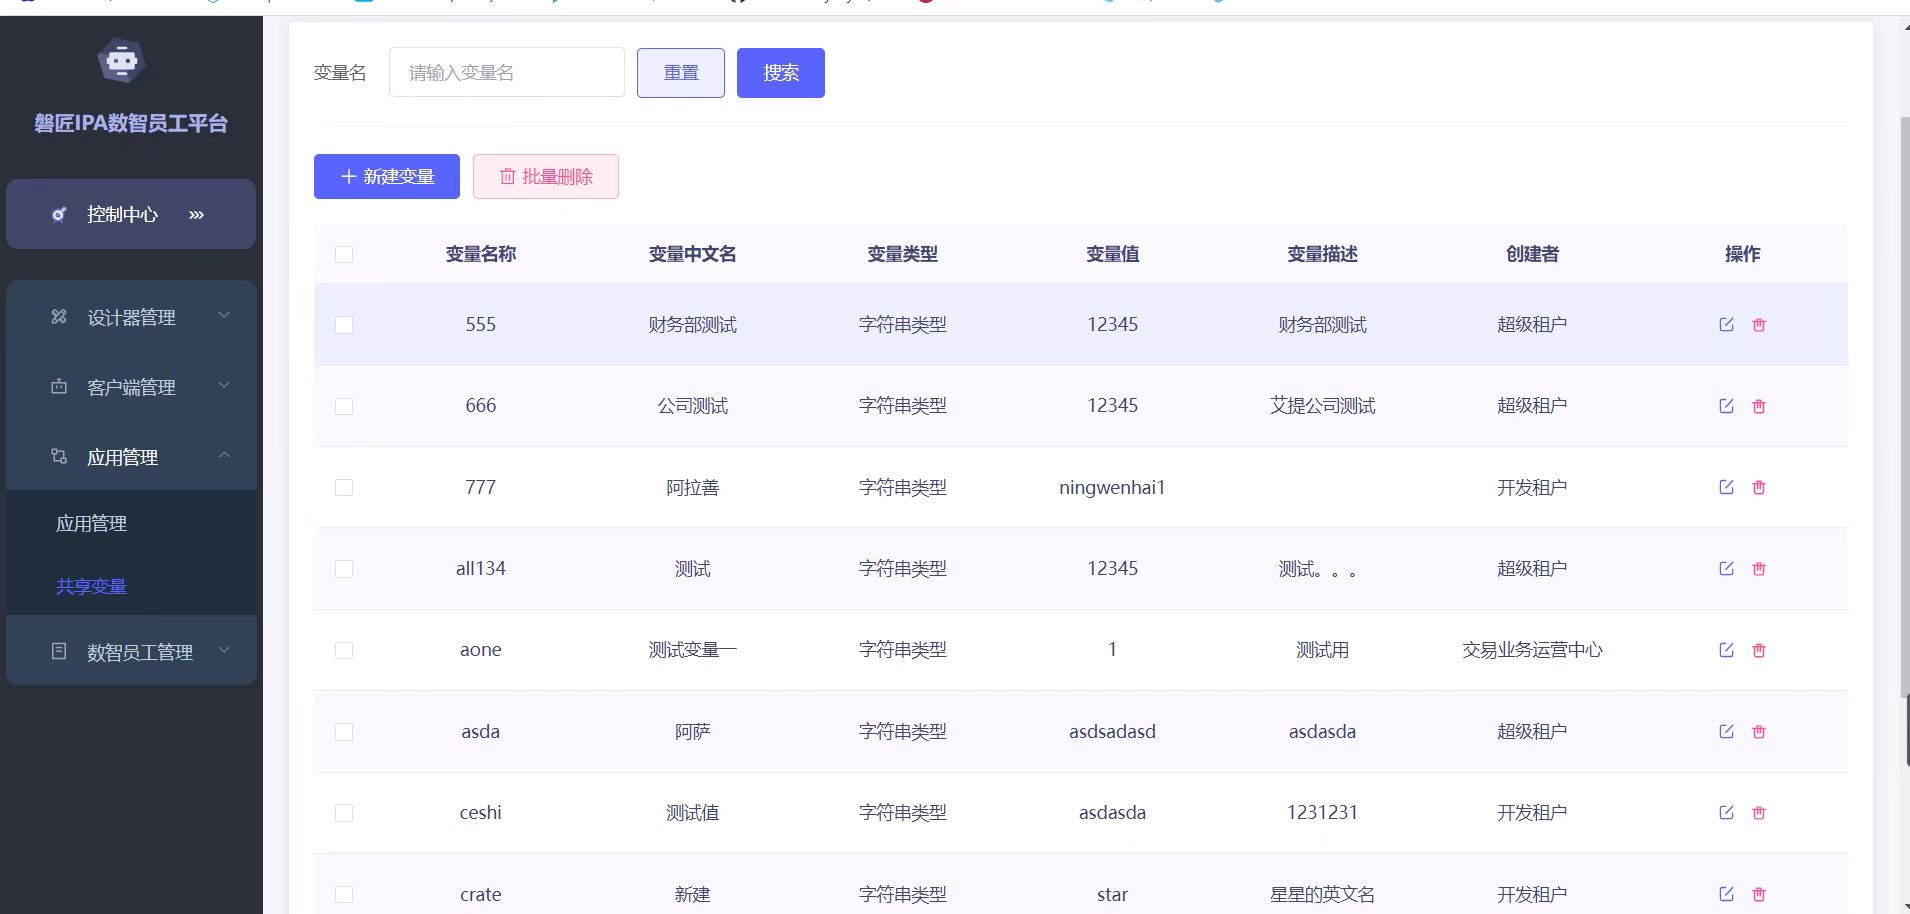Check the ceshi row checkbox
The image size is (1910, 914).
click(x=344, y=813)
